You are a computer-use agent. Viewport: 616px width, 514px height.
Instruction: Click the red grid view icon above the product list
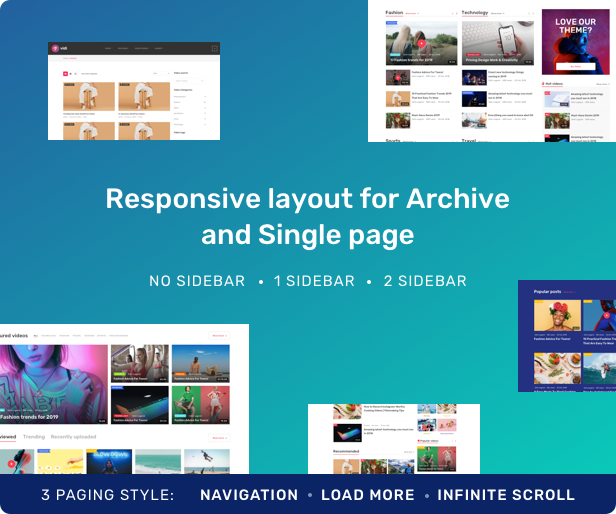[x=67, y=74]
